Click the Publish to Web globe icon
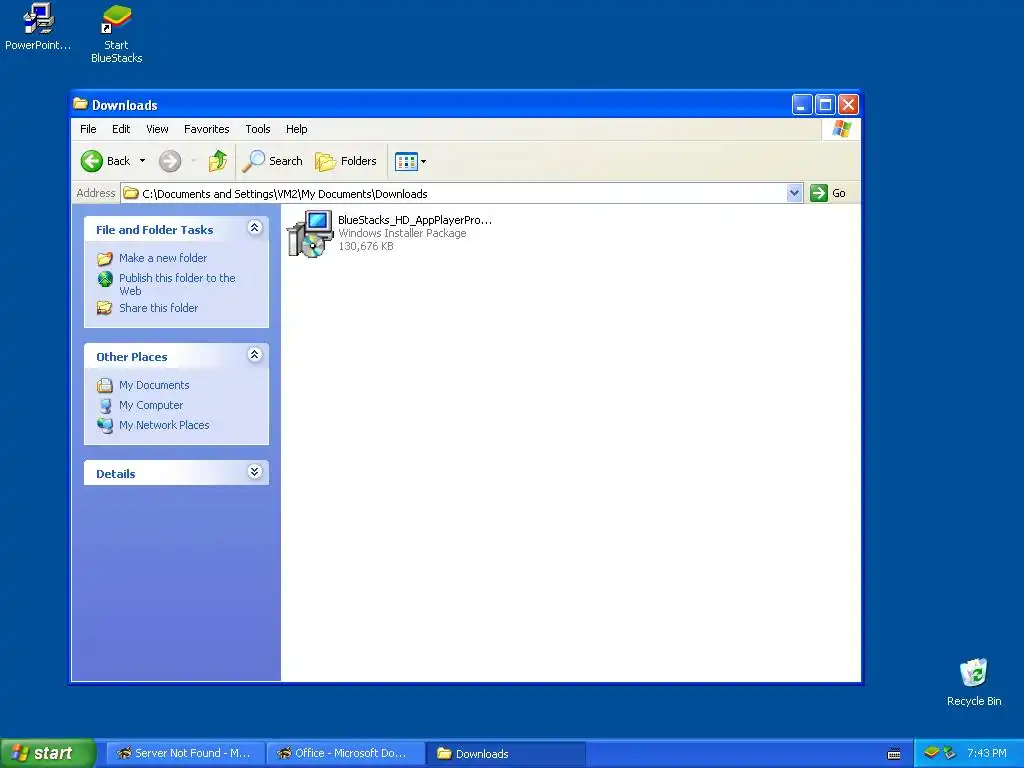Screen dimensions: 1024x768 coord(104,279)
